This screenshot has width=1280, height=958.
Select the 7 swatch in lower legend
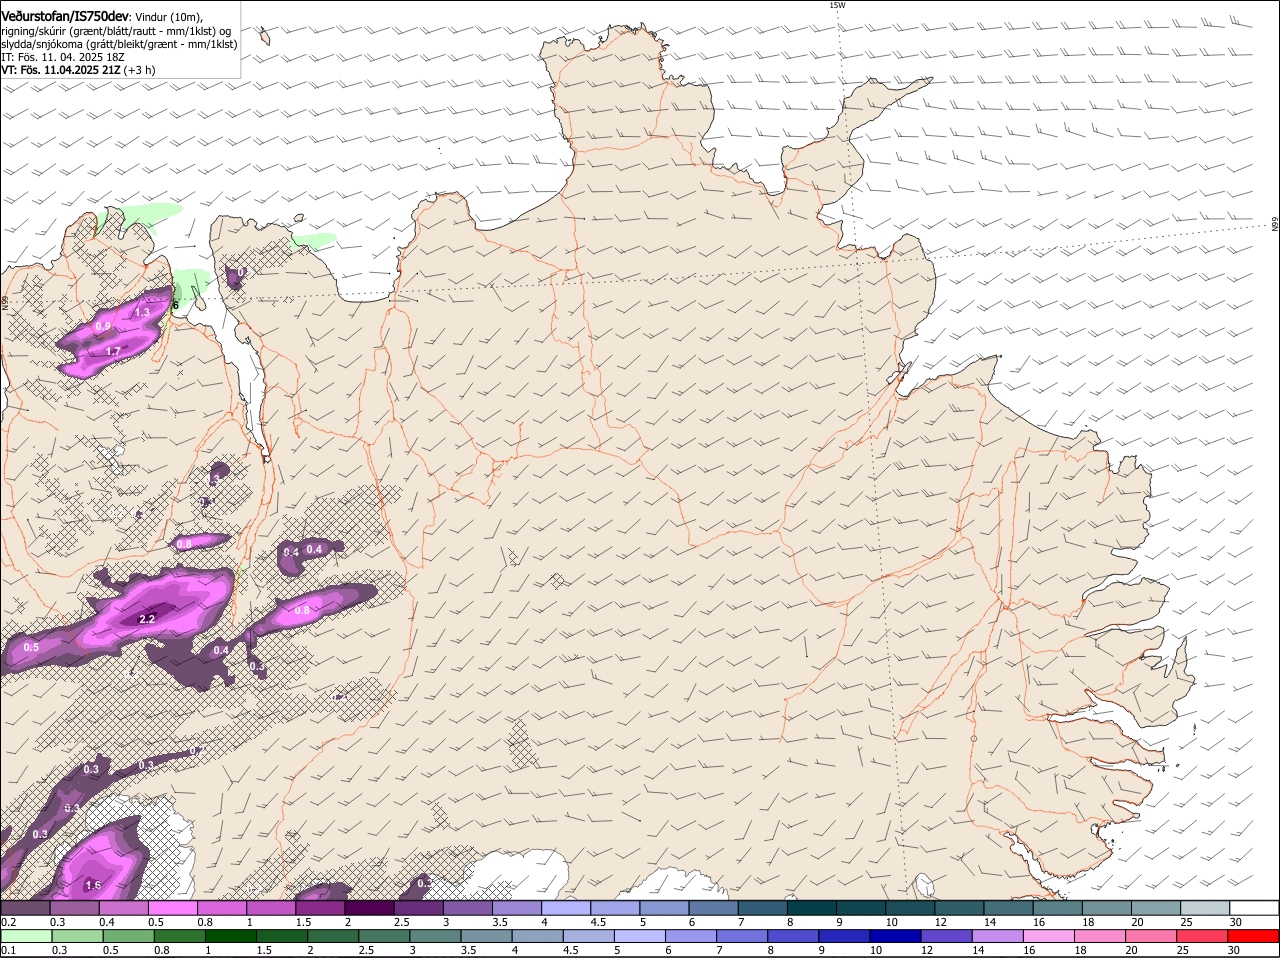[x=742, y=937]
